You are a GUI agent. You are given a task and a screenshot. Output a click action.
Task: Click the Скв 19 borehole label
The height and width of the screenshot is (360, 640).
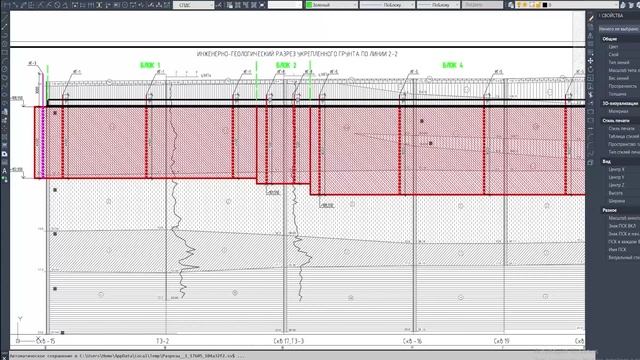pos(501,341)
